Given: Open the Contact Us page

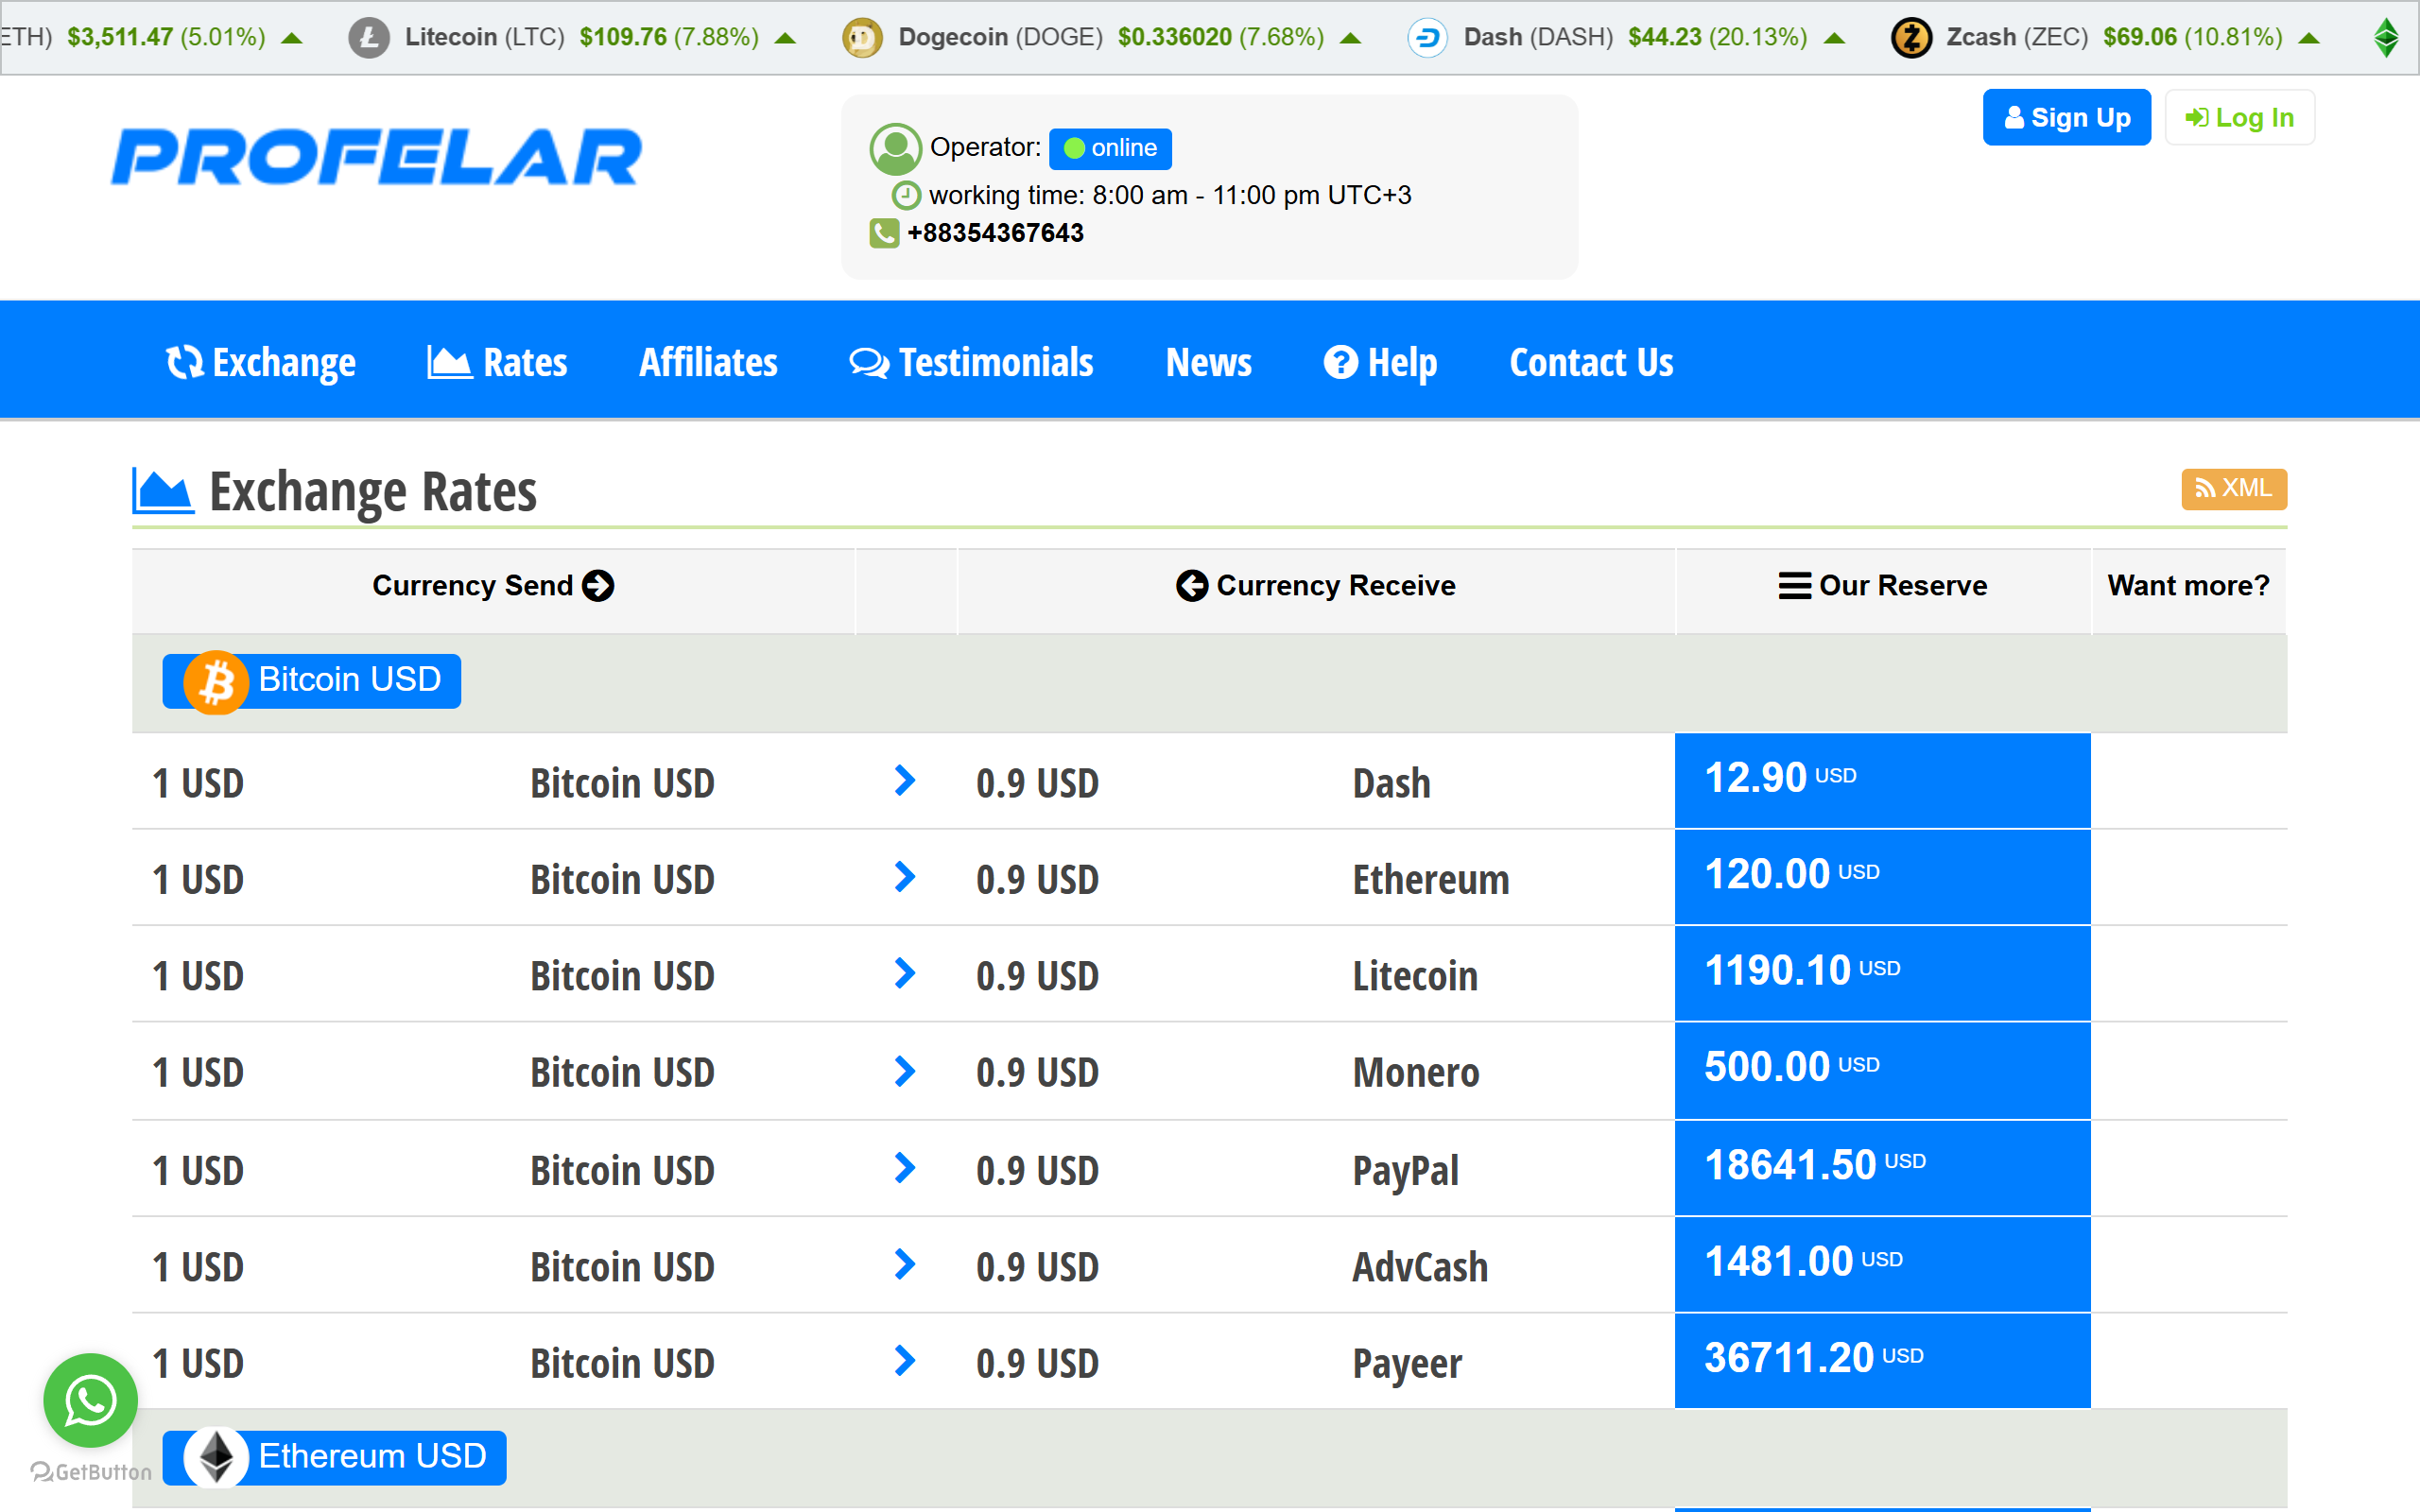Looking at the screenshot, I should pyautogui.click(x=1591, y=362).
